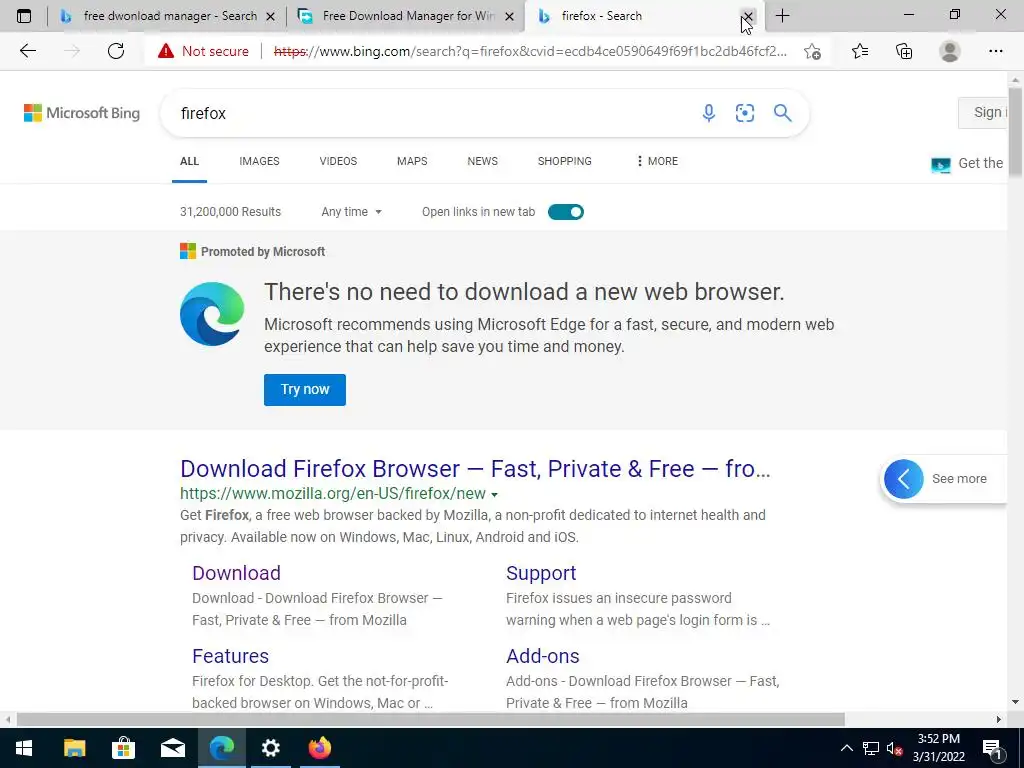
Task: Open the Favorites list icon
Action: coord(860,51)
